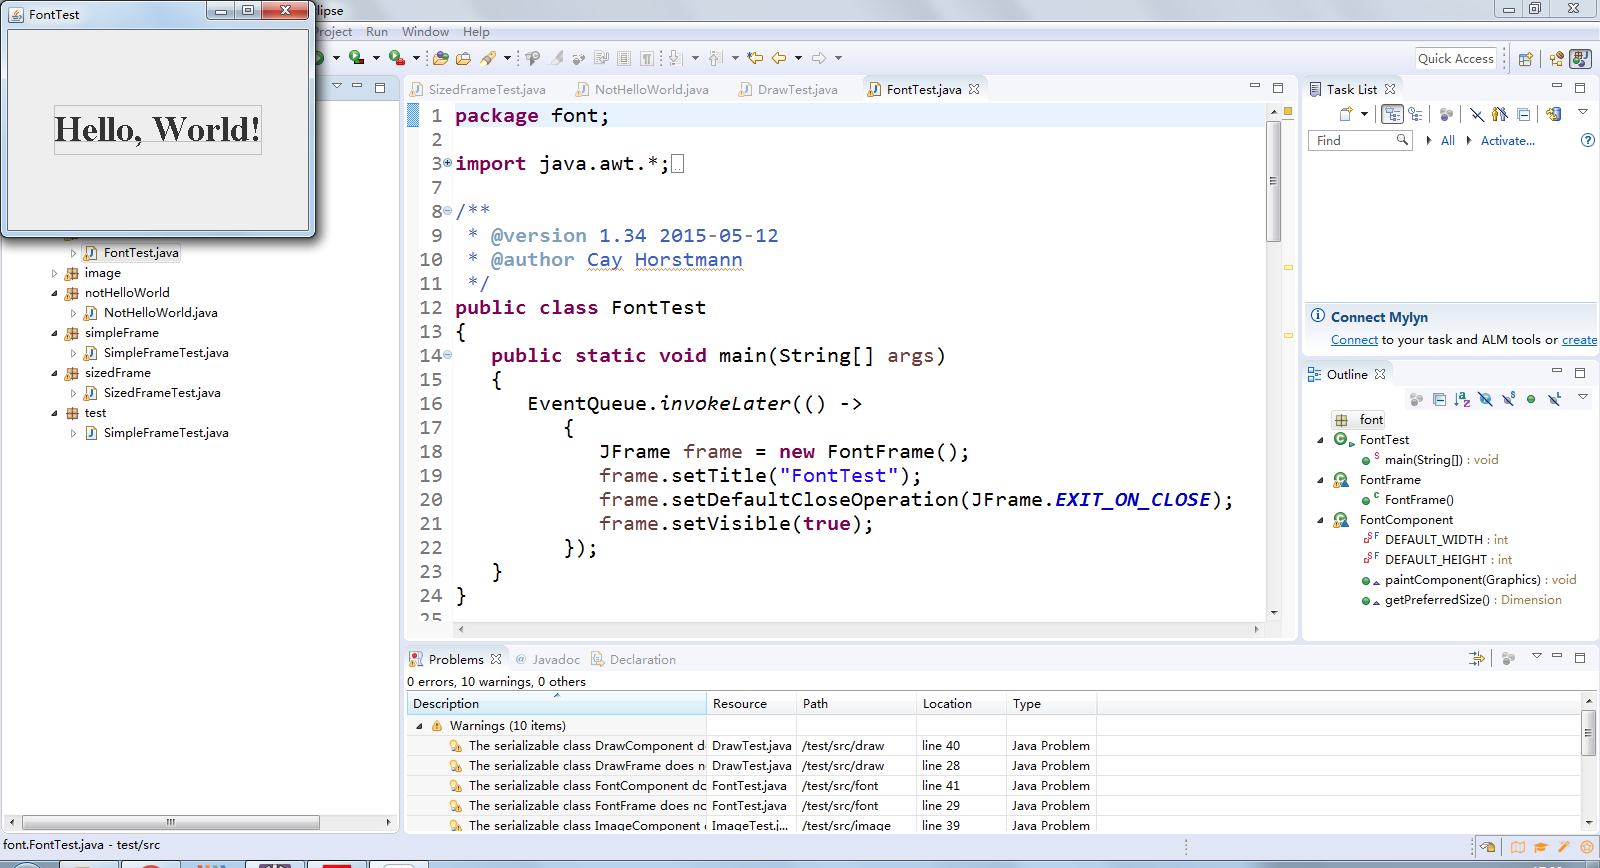Toggle Mark Occurrences pen icon
Screen dimensions: 1600x868
[x=557, y=58]
